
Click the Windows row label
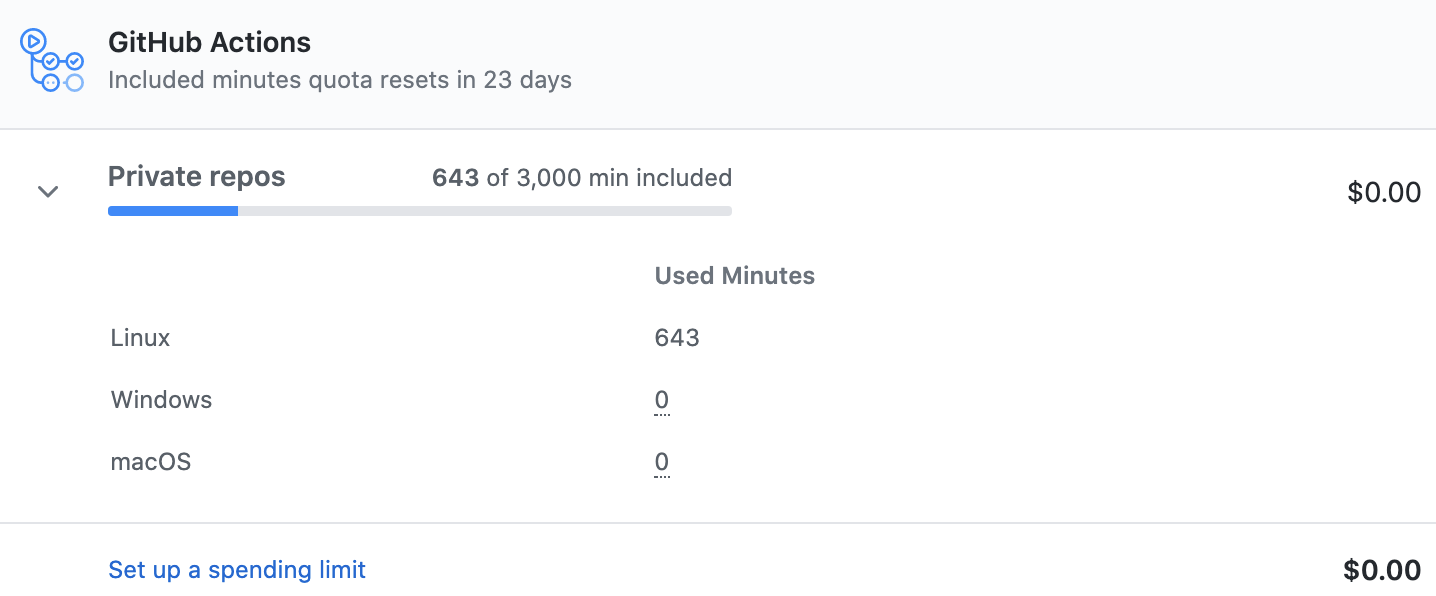[162, 400]
